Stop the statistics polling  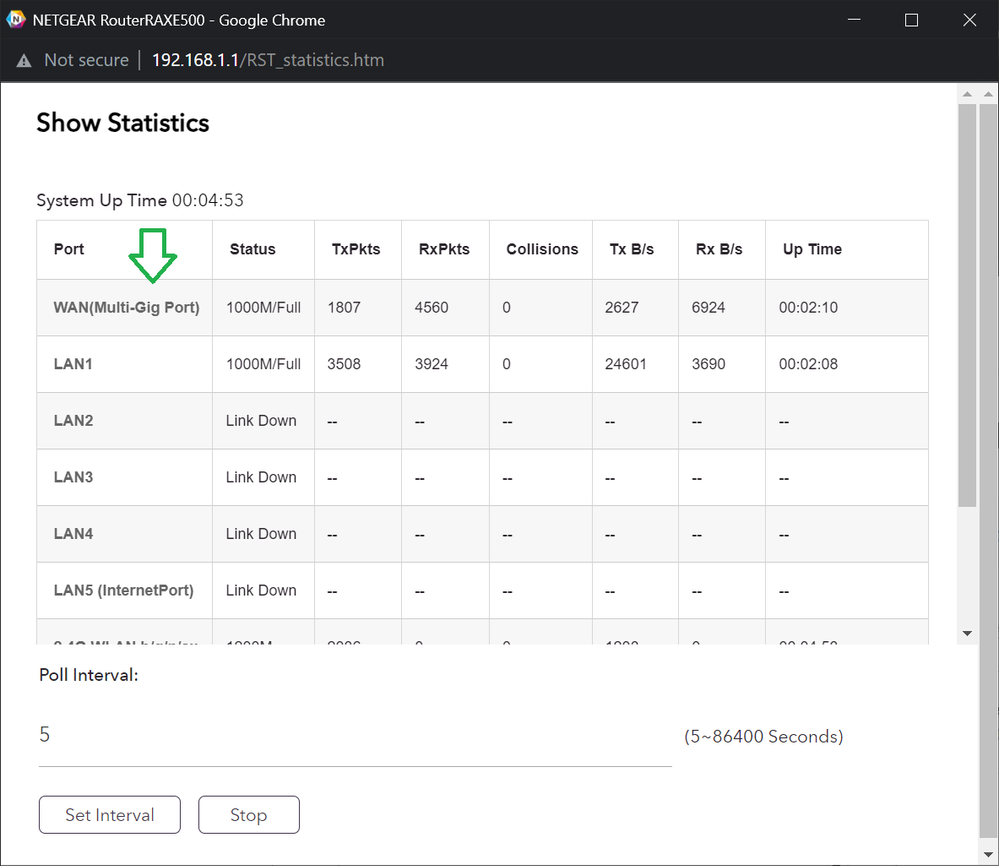coord(248,814)
